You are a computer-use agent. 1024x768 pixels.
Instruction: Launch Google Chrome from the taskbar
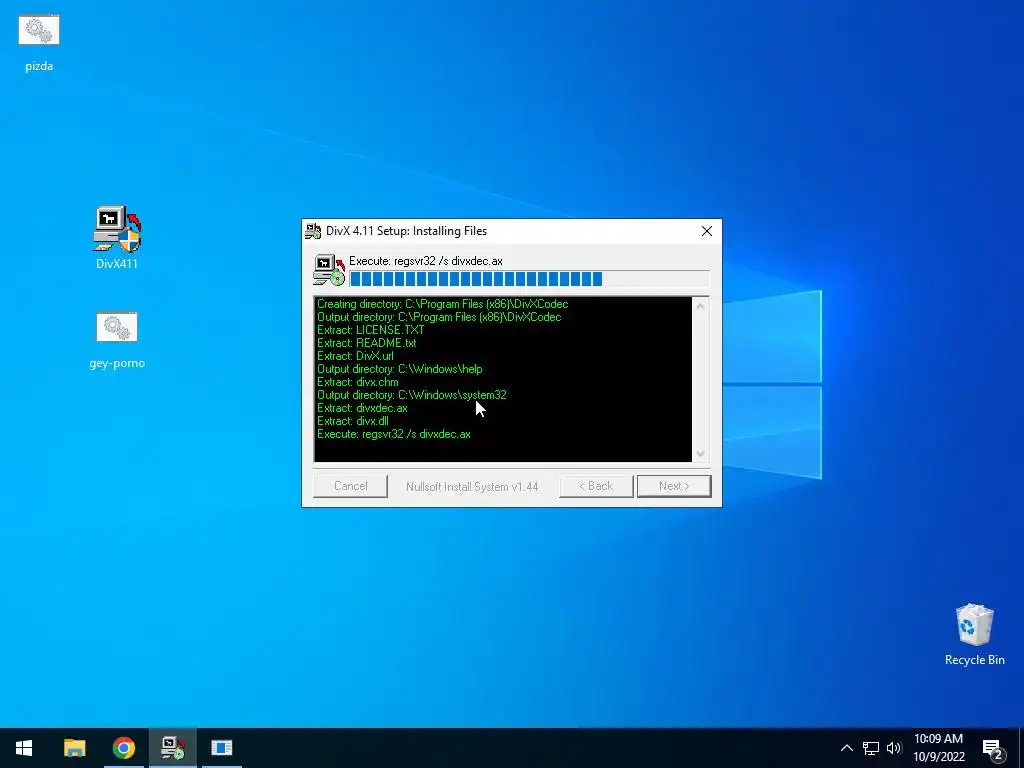point(123,748)
